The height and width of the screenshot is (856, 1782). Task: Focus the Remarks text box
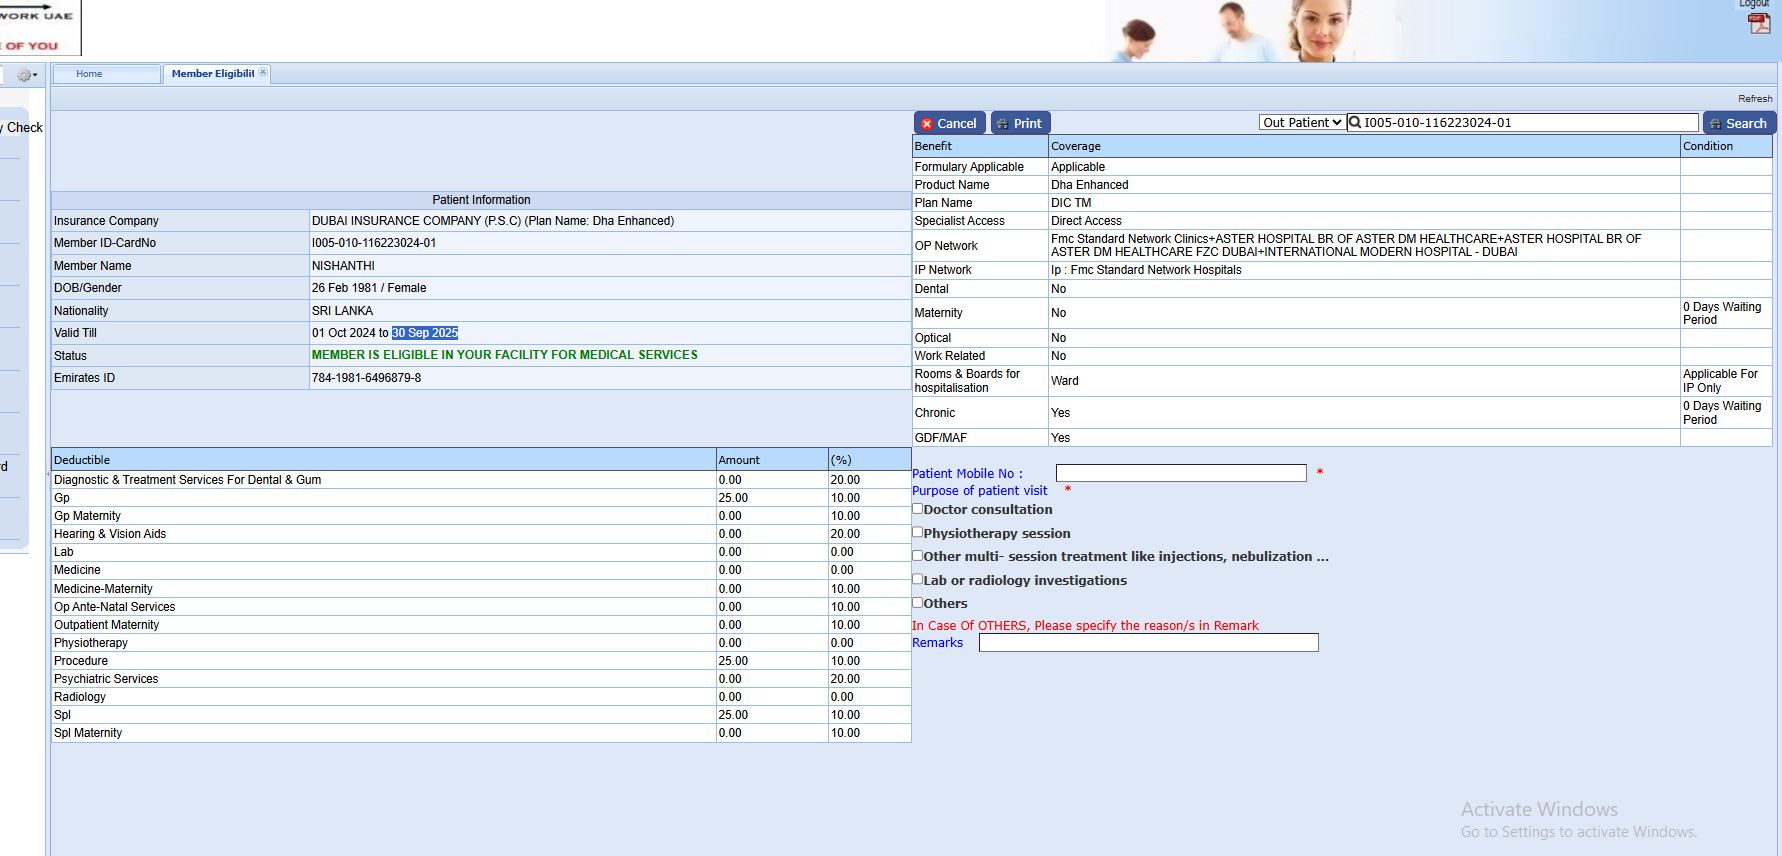coord(1148,643)
